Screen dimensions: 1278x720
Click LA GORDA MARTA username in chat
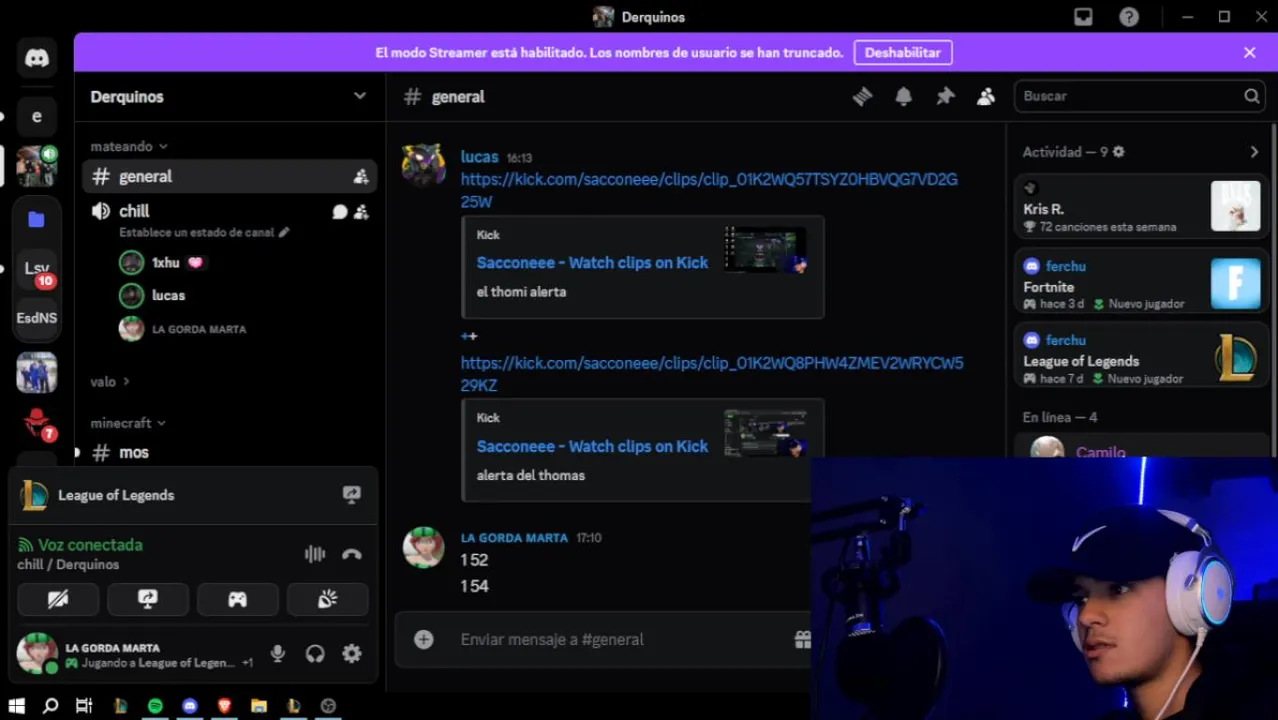pos(514,538)
